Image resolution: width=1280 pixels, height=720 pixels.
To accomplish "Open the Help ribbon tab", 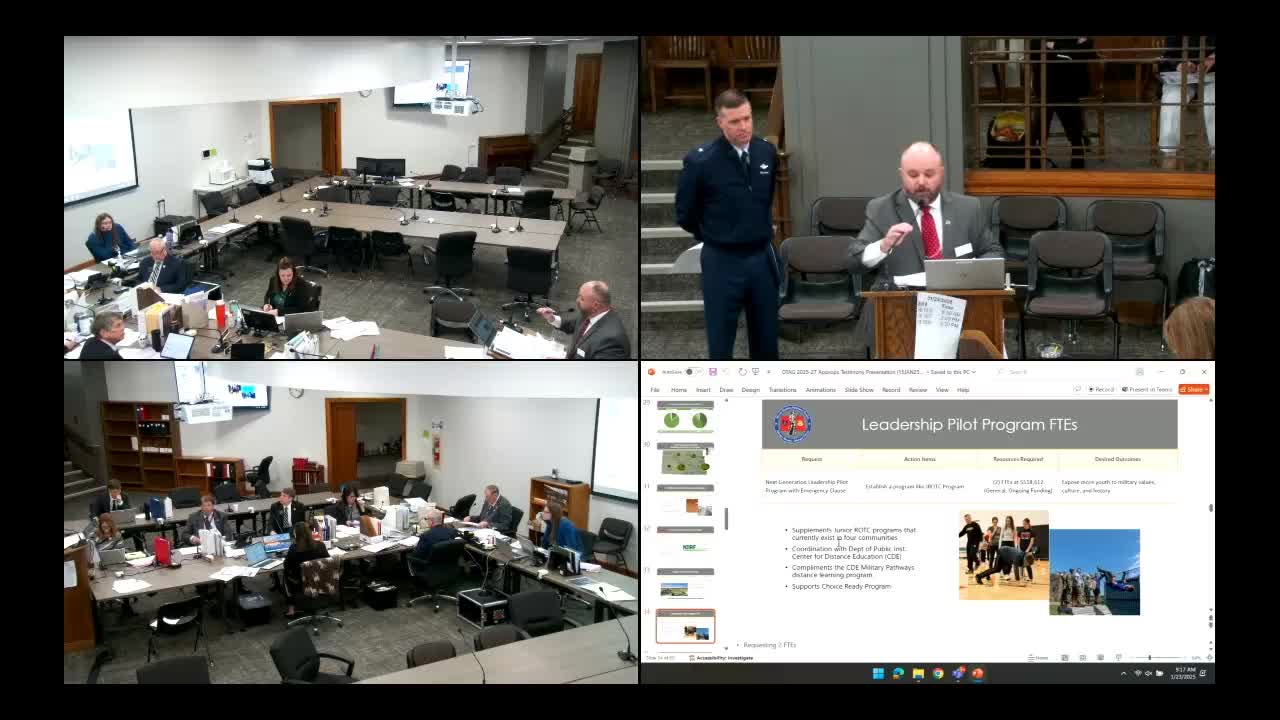I will coord(963,390).
